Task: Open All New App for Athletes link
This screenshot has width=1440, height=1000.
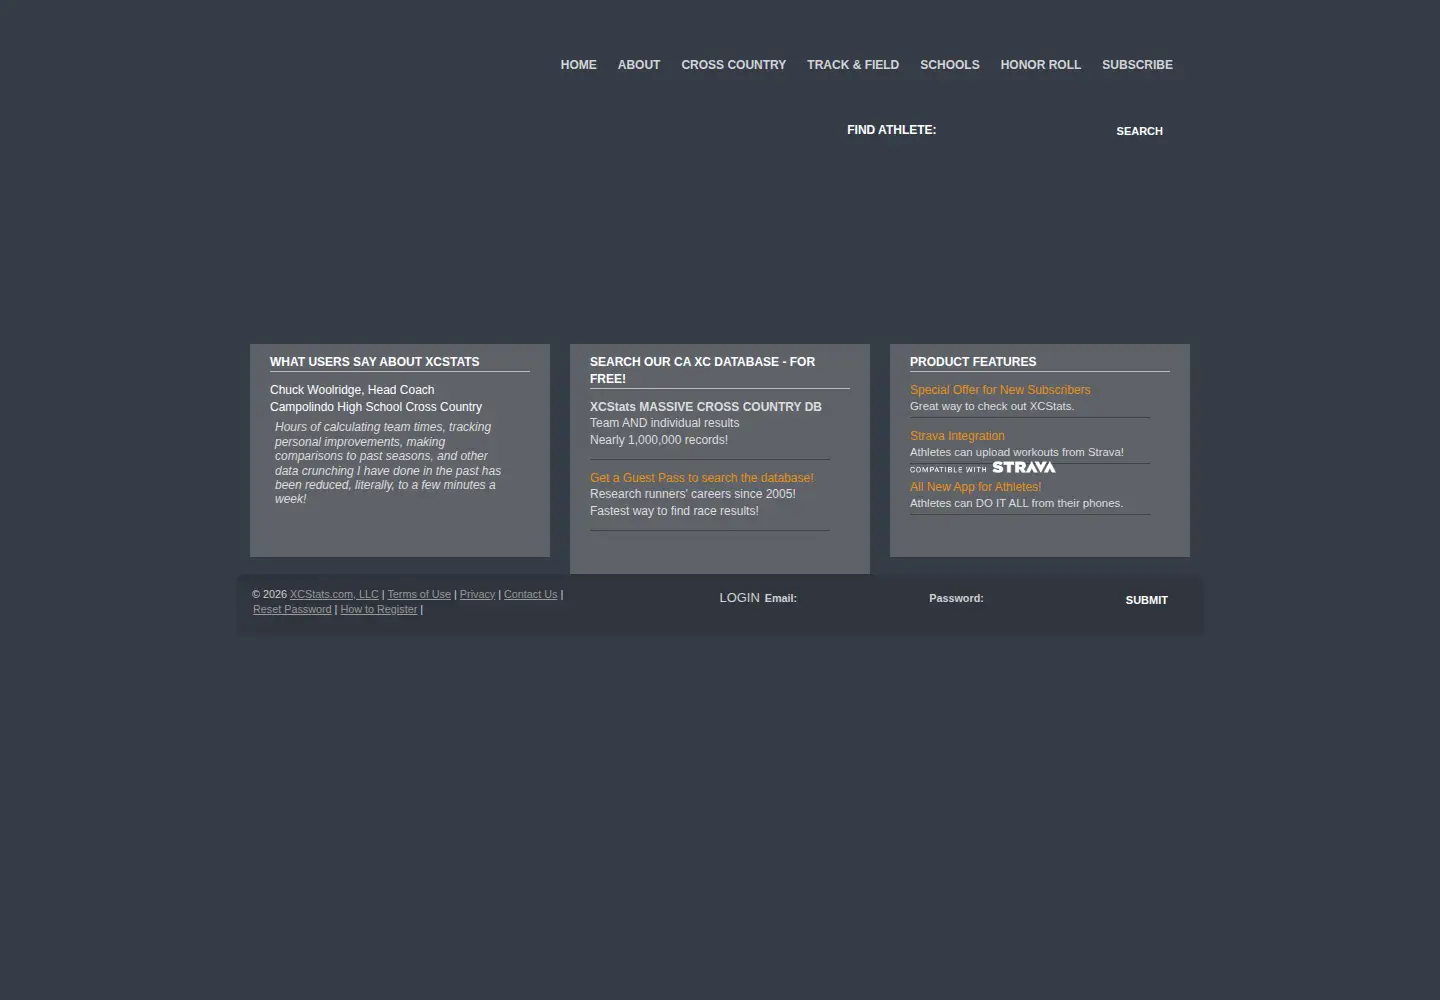Action: coord(975,487)
